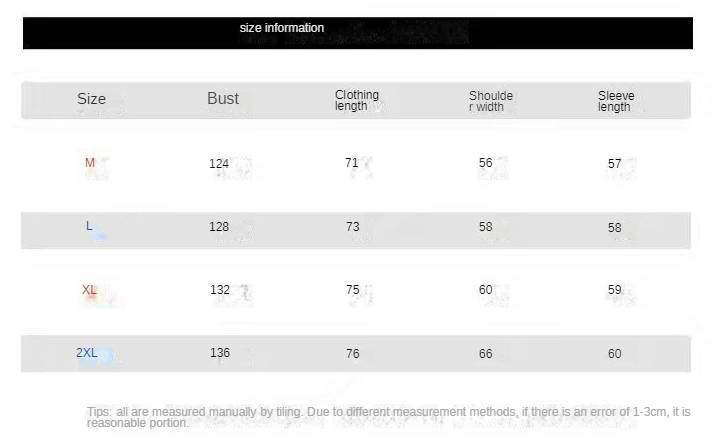Screen dimensions: 722x443
Task: Select the Size column header
Action: 91,99
